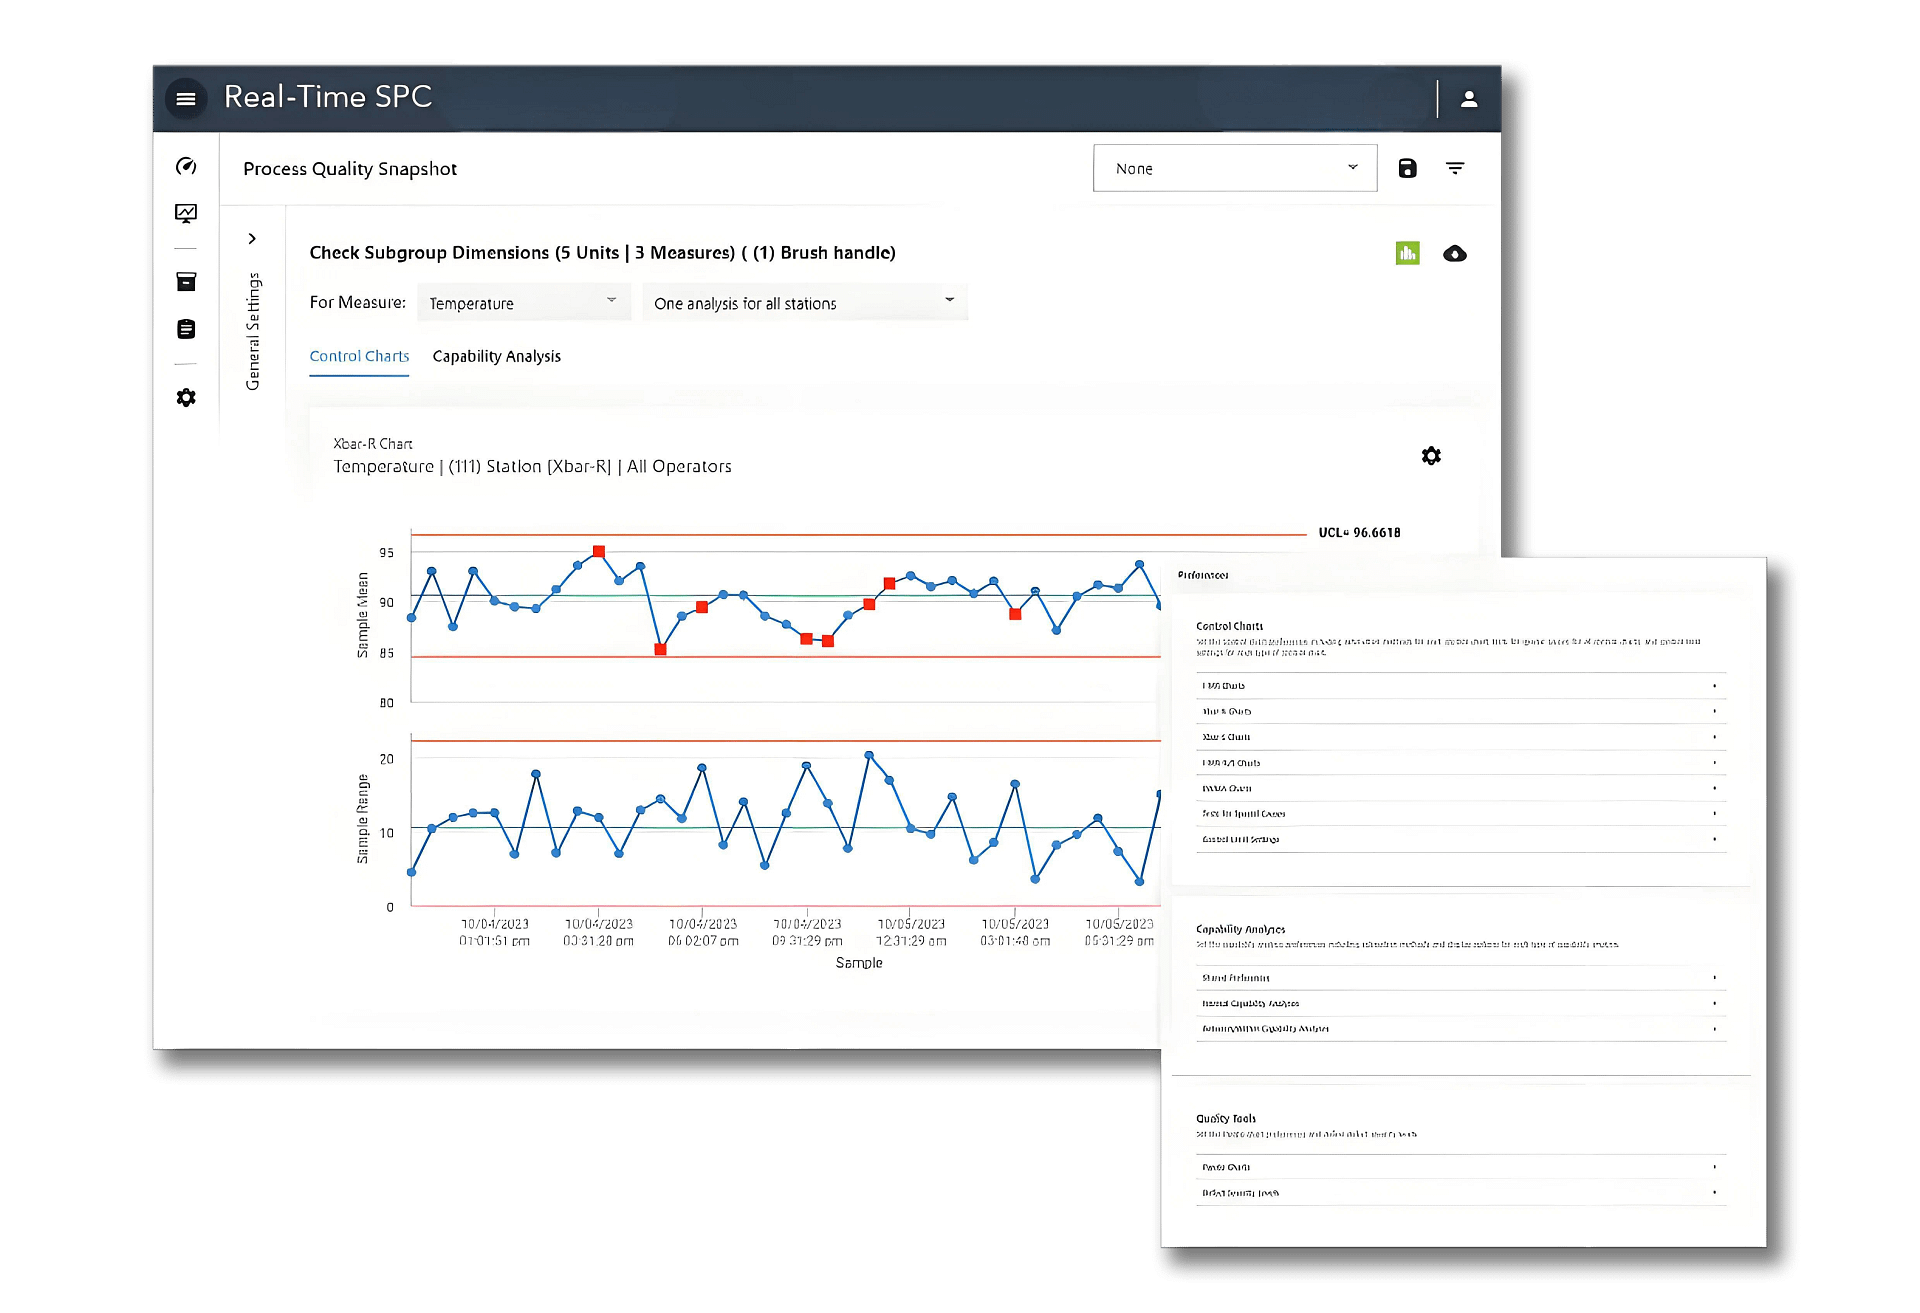The width and height of the screenshot is (1920, 1313).
Task: Open the filter icon in the top right
Action: [x=1455, y=167]
